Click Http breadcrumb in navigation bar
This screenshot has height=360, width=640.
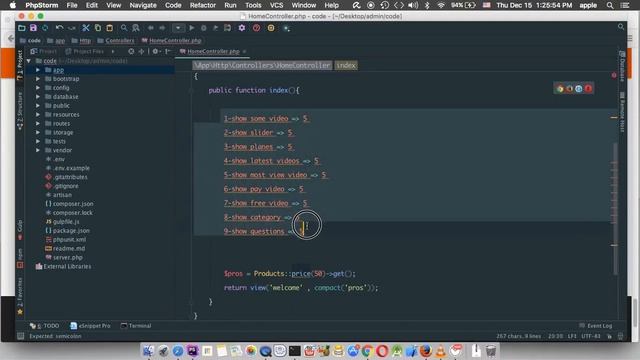(81, 40)
